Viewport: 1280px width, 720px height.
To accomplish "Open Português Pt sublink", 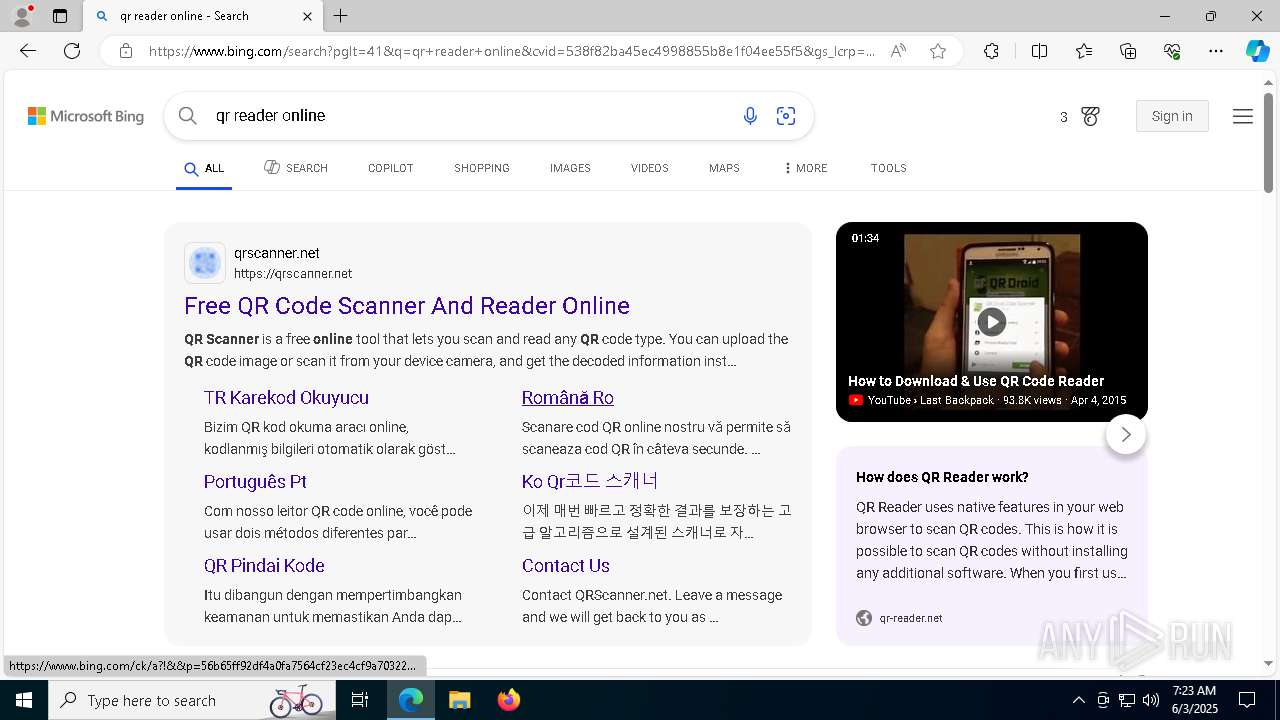I will (255, 482).
